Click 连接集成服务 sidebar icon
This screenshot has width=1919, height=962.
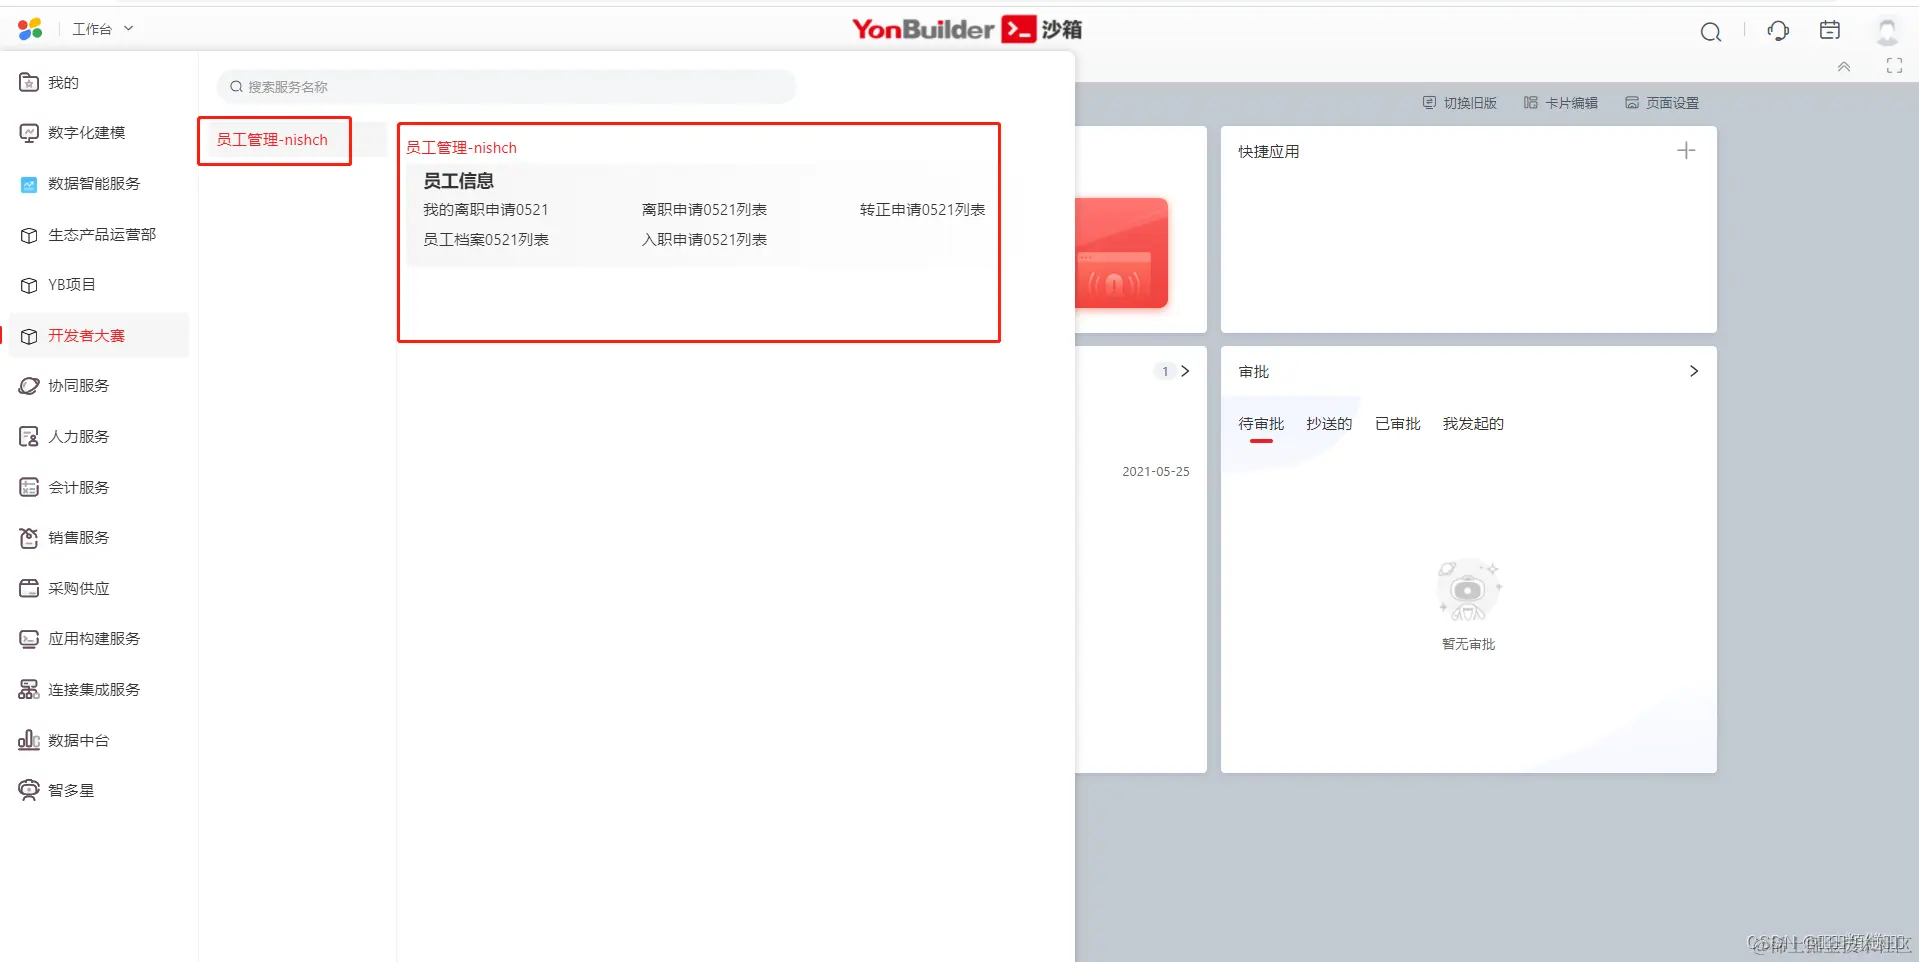[x=29, y=690]
